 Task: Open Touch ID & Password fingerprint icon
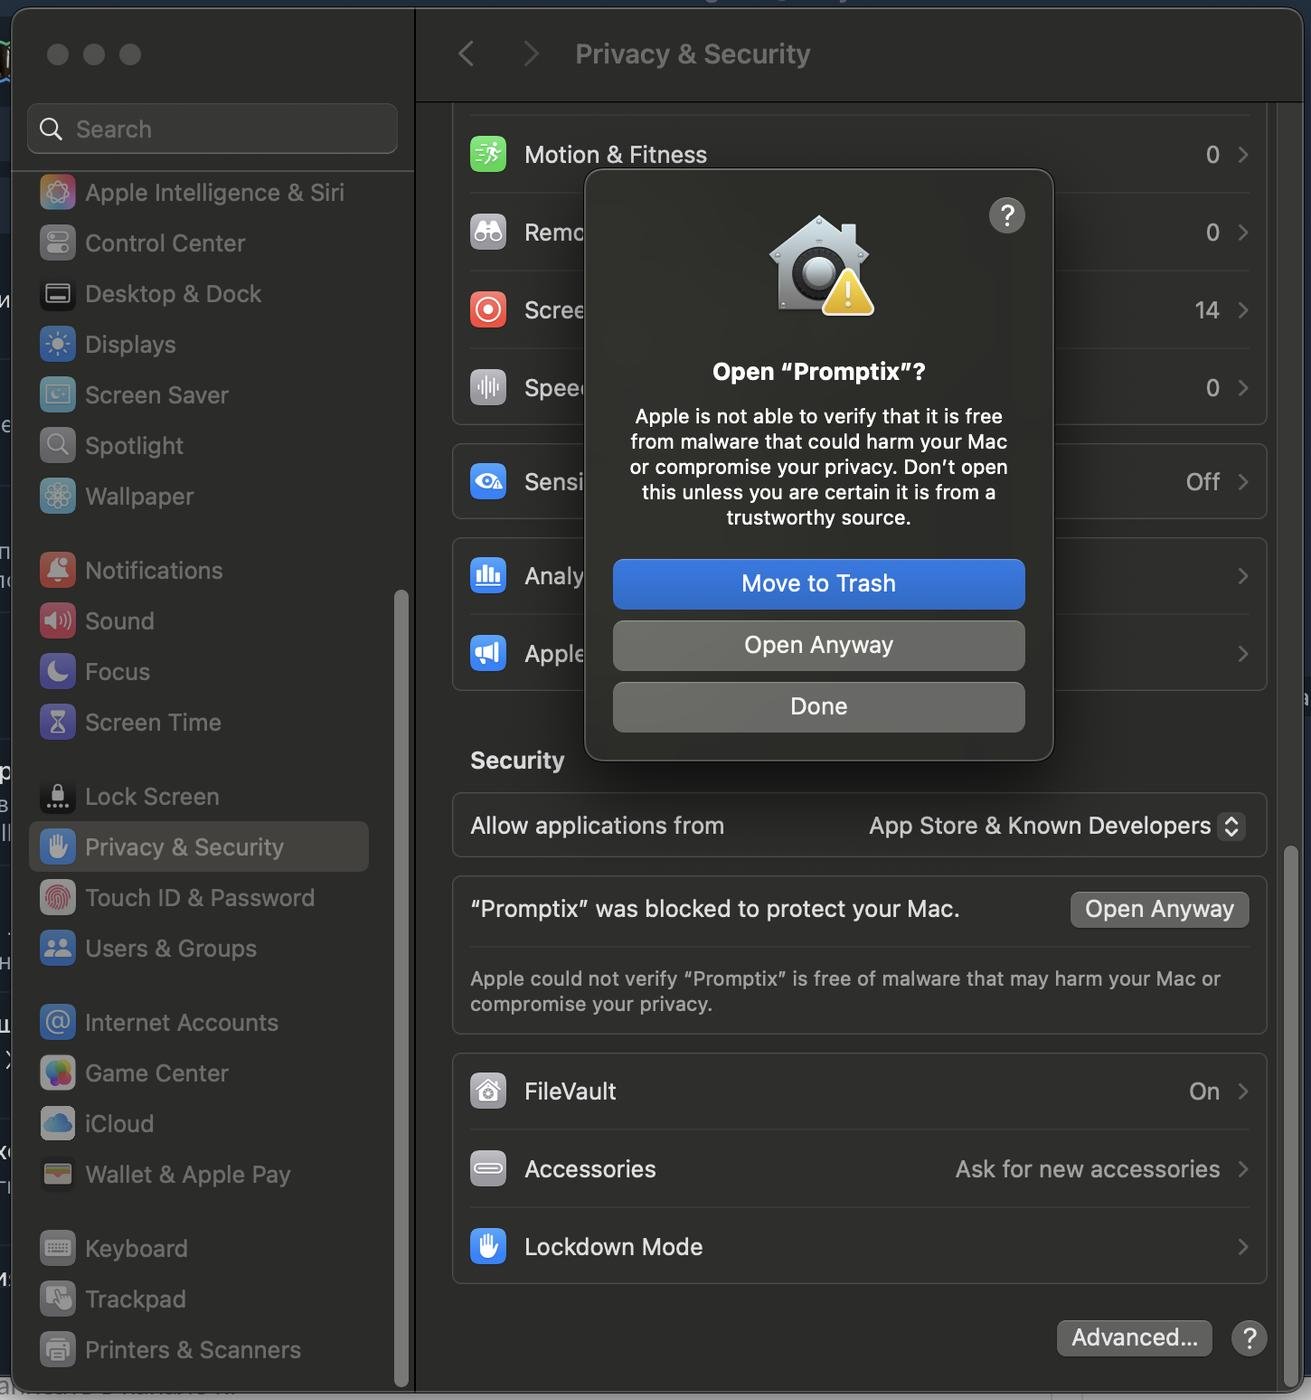57,898
